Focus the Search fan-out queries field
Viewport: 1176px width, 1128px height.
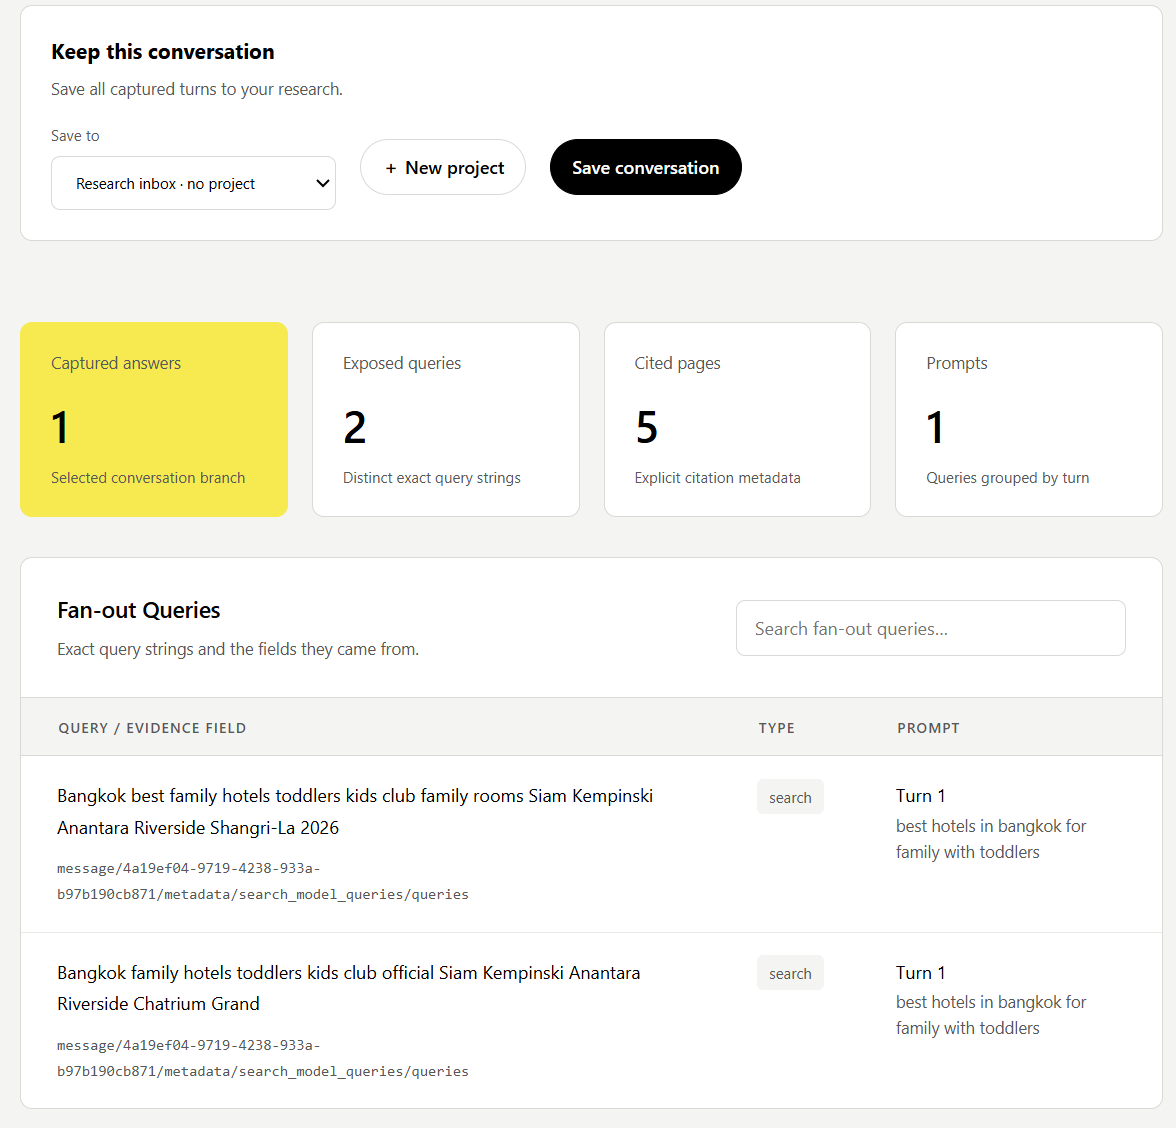point(931,628)
